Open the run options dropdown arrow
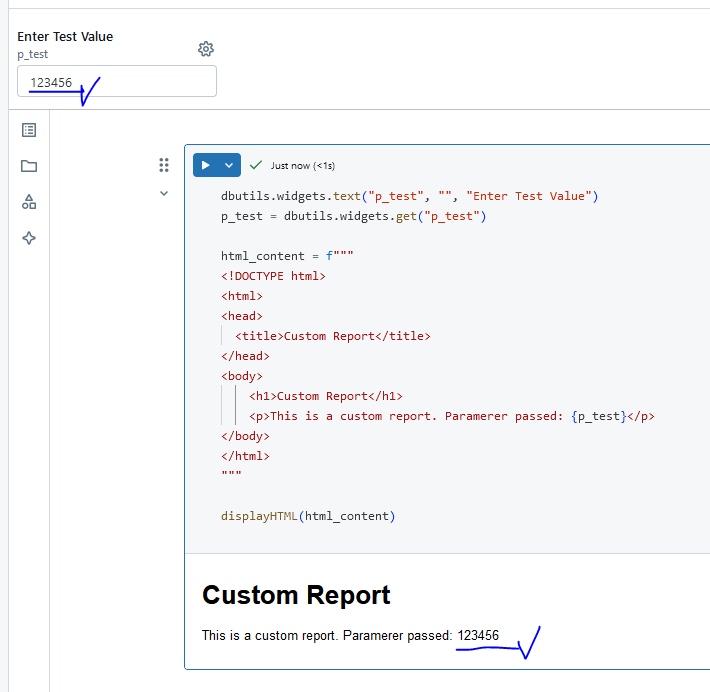 tap(229, 165)
